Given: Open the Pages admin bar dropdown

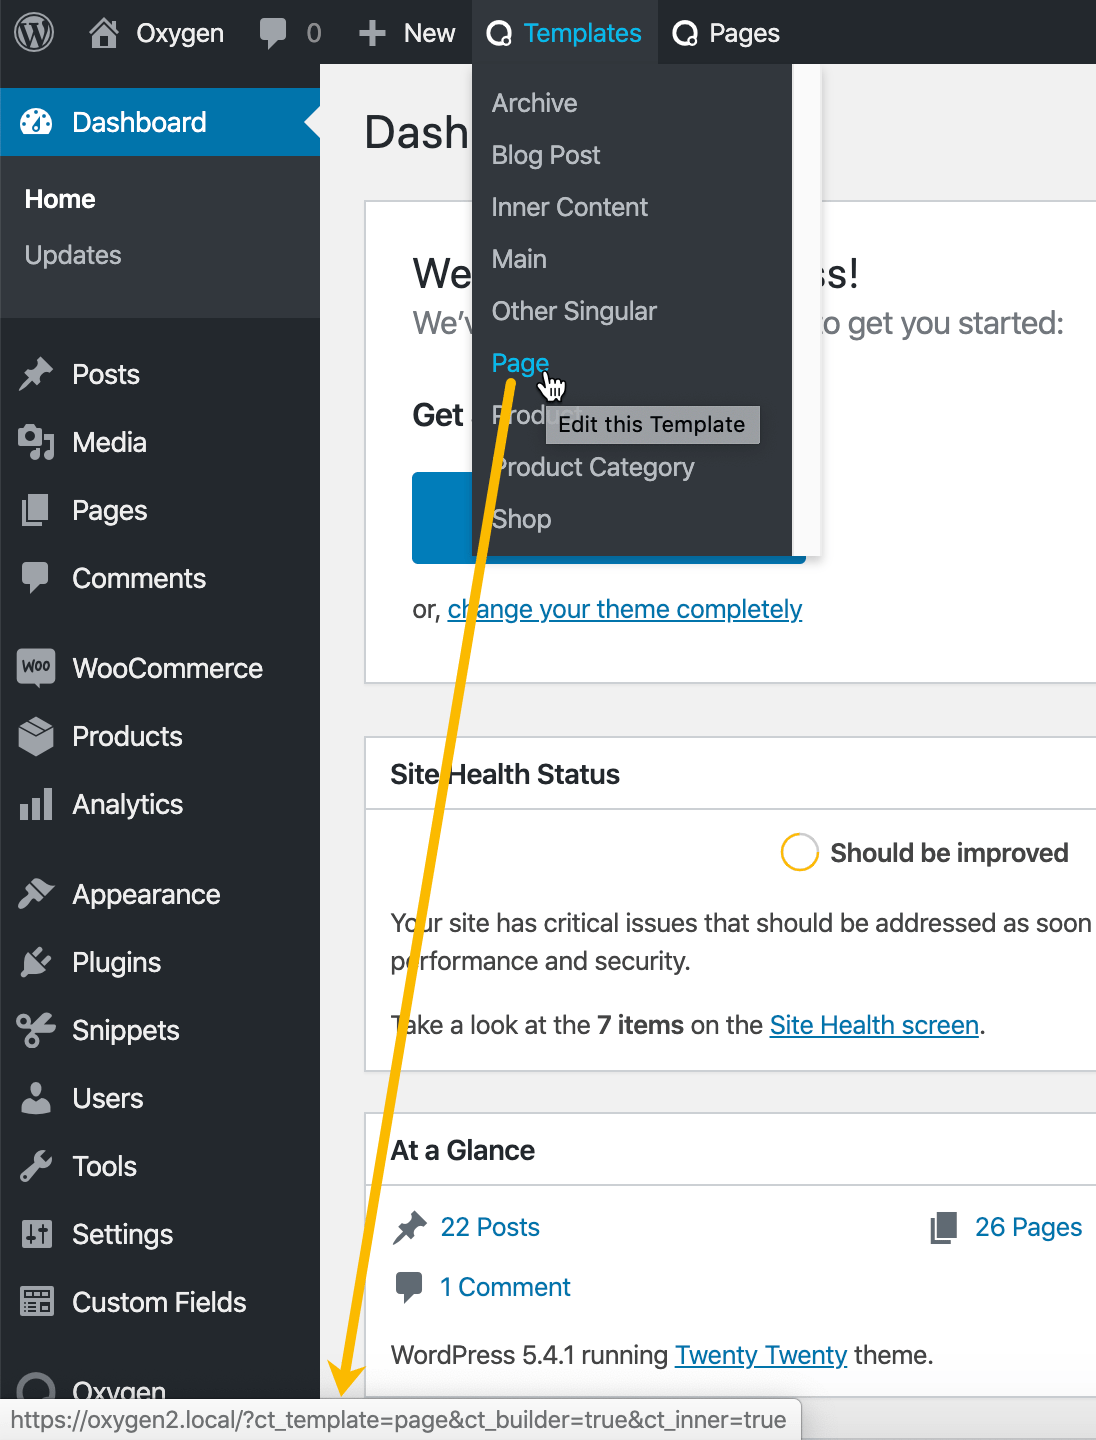Looking at the screenshot, I should point(726,33).
